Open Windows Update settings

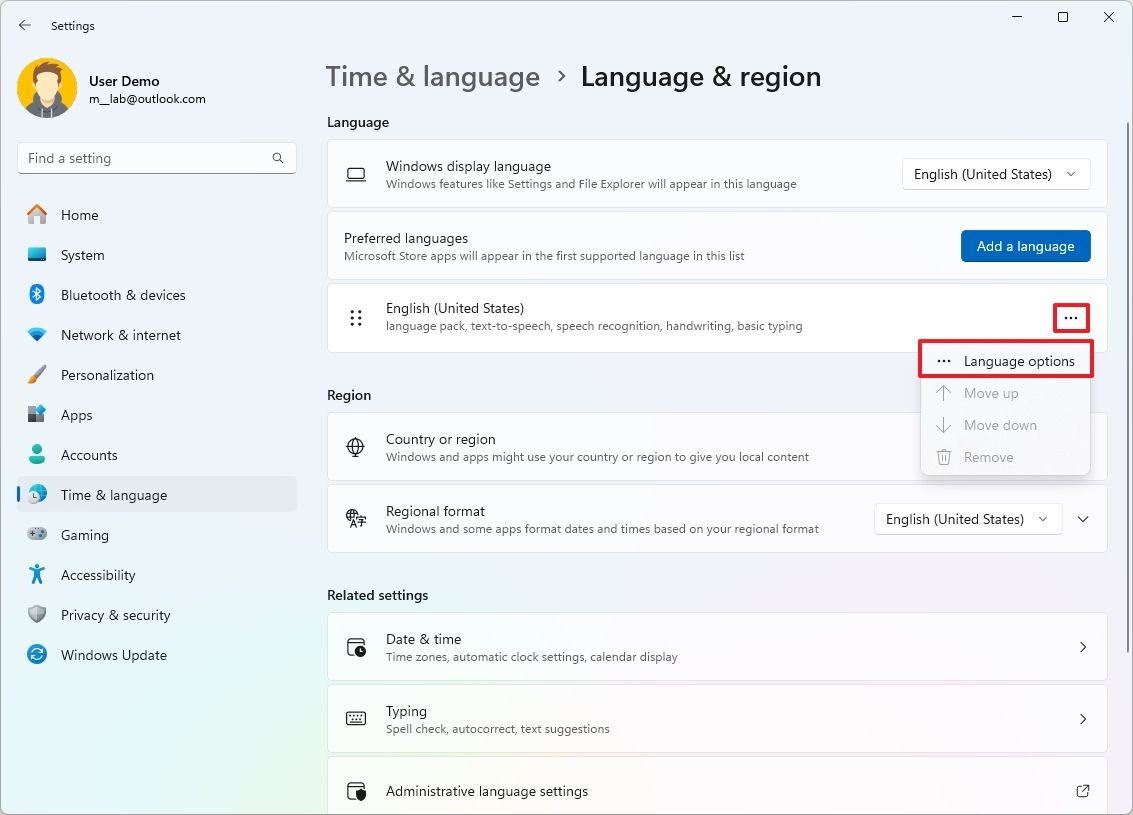113,655
